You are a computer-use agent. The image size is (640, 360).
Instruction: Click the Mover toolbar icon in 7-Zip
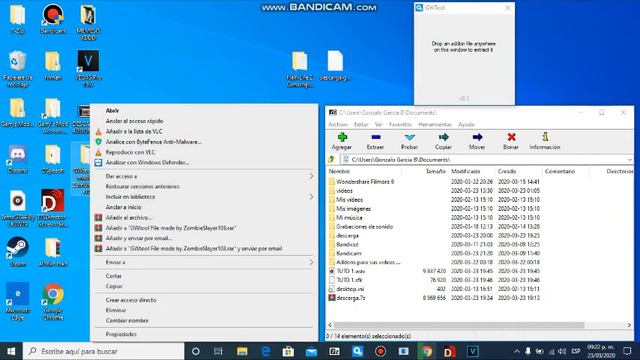[x=477, y=141]
